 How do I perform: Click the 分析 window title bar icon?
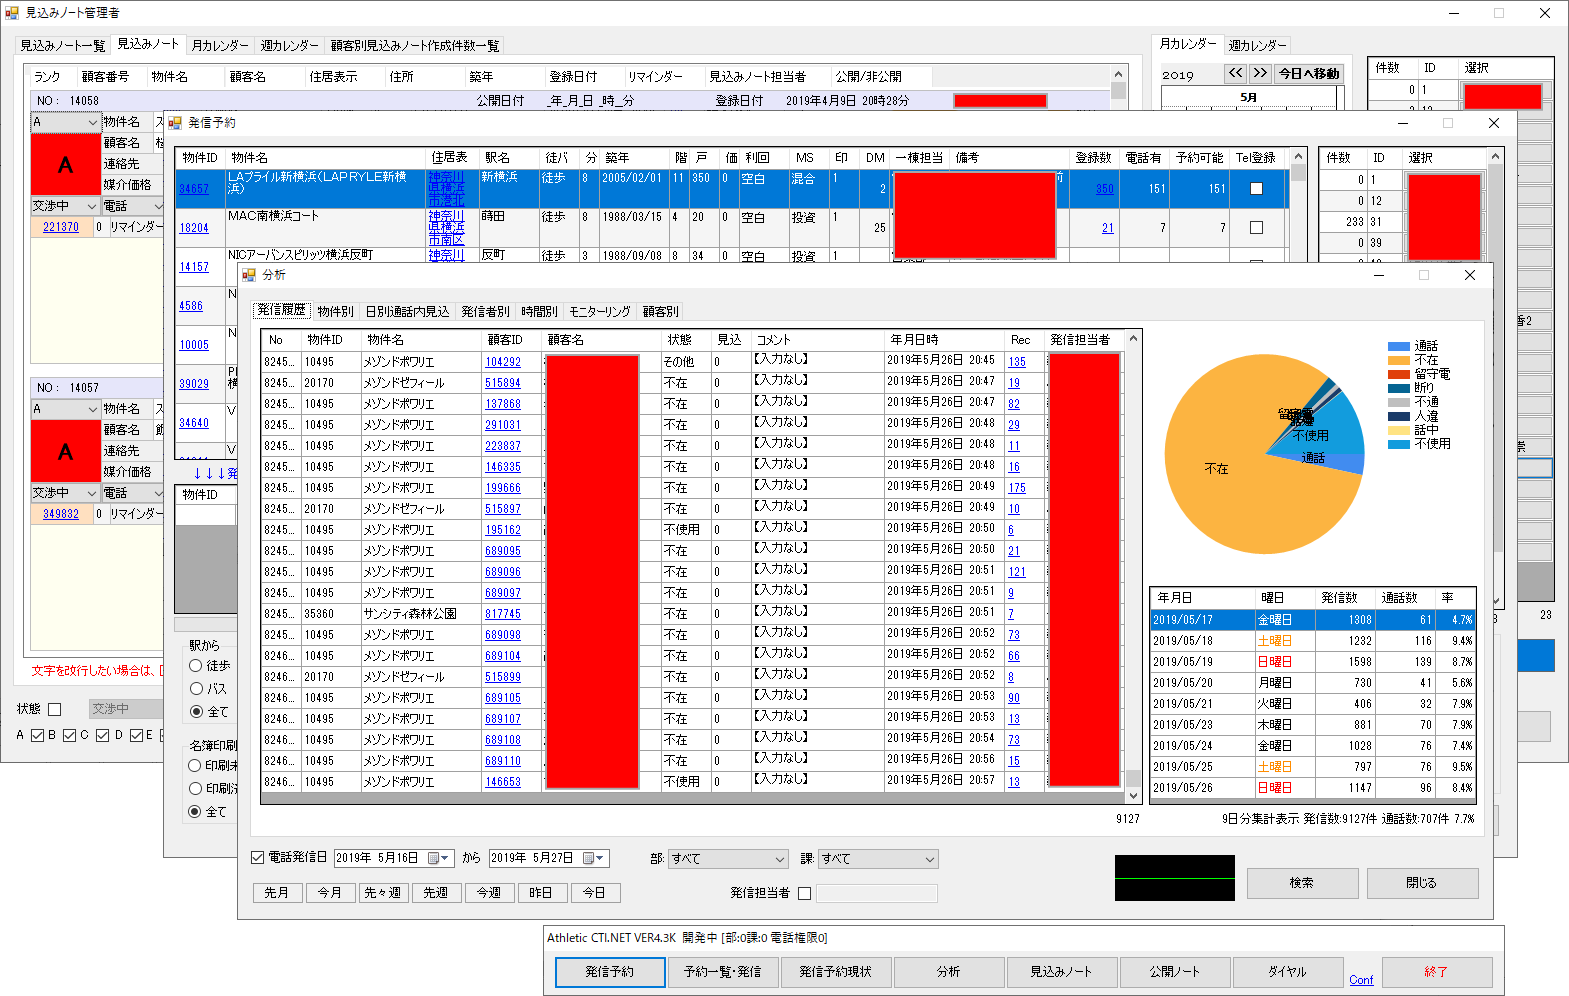[249, 275]
